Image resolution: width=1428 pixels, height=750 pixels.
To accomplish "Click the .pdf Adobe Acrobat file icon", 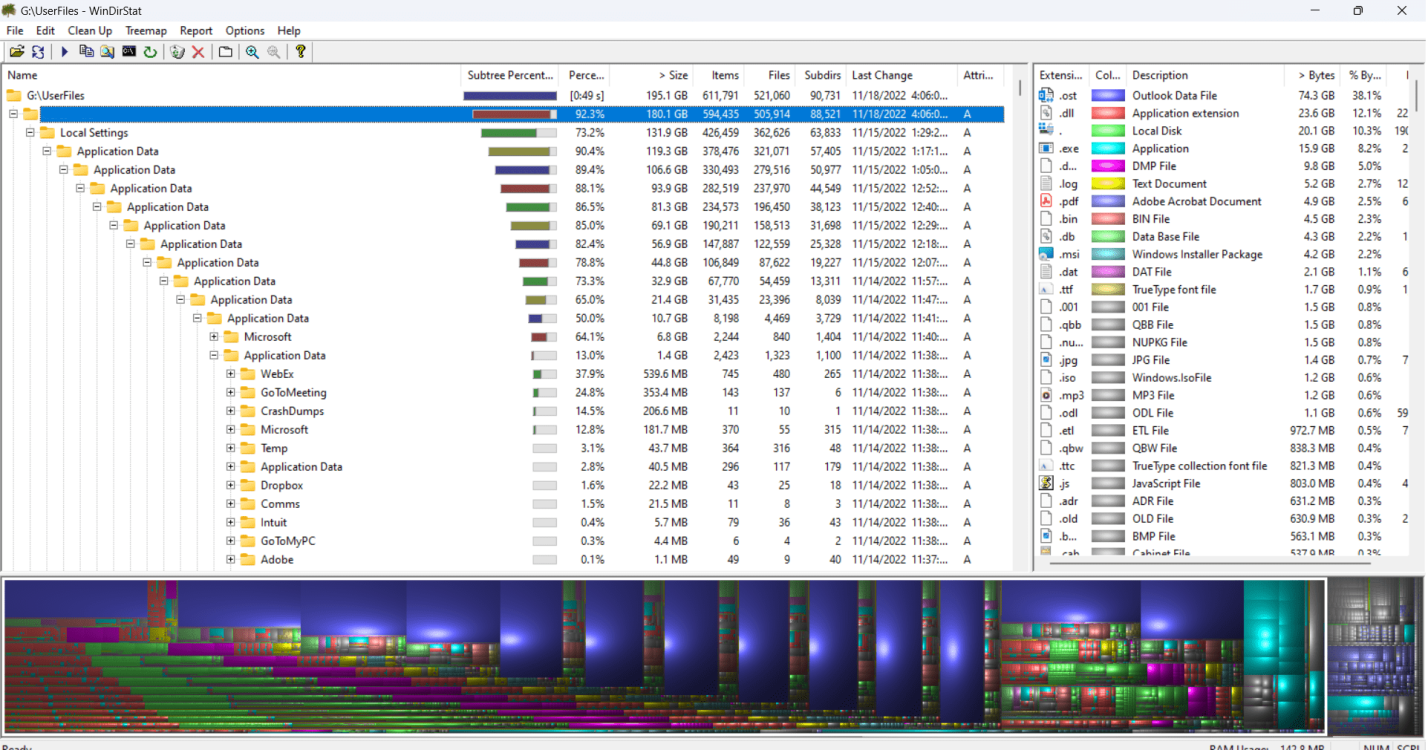I will coord(1046,201).
